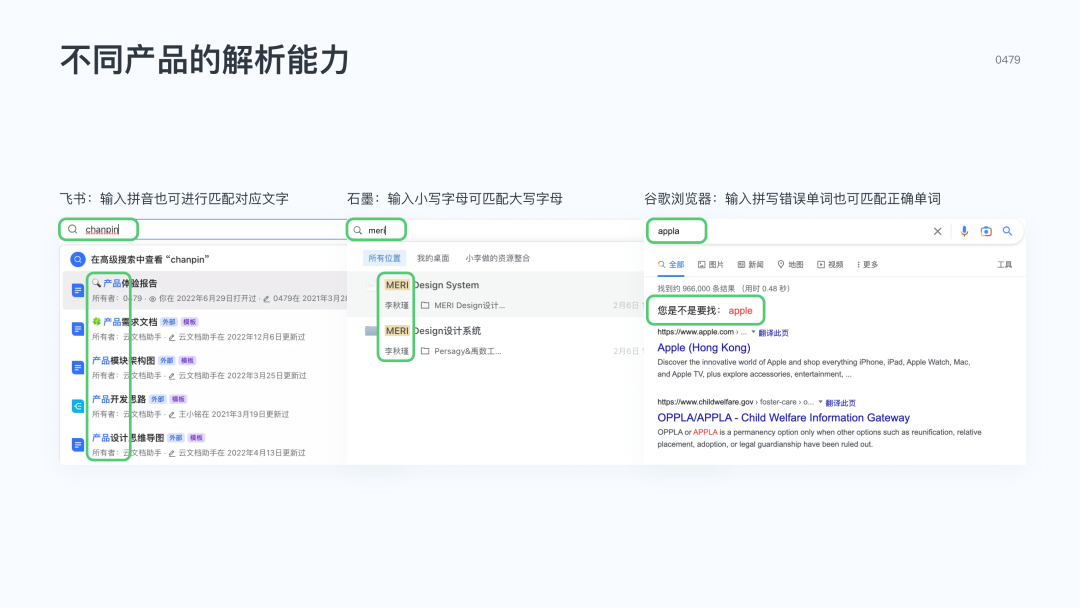Click the 模板 tag on 产品设计思维导图
The image size is (1080, 608).
tap(196, 437)
